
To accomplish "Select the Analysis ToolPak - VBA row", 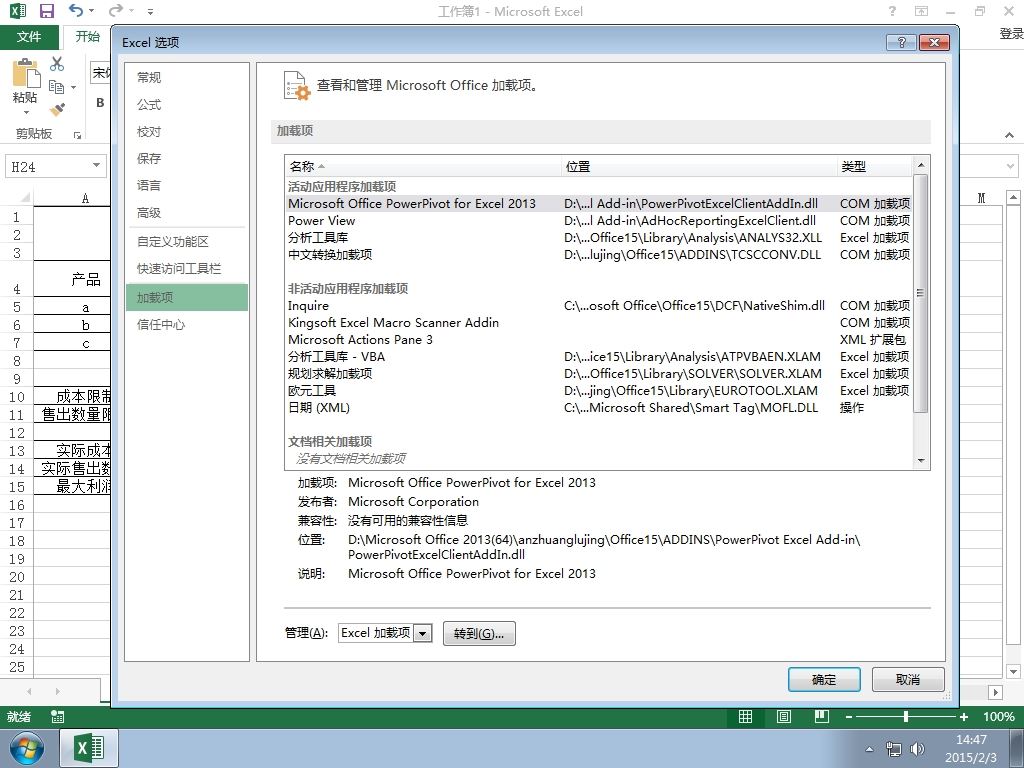I will coord(599,357).
